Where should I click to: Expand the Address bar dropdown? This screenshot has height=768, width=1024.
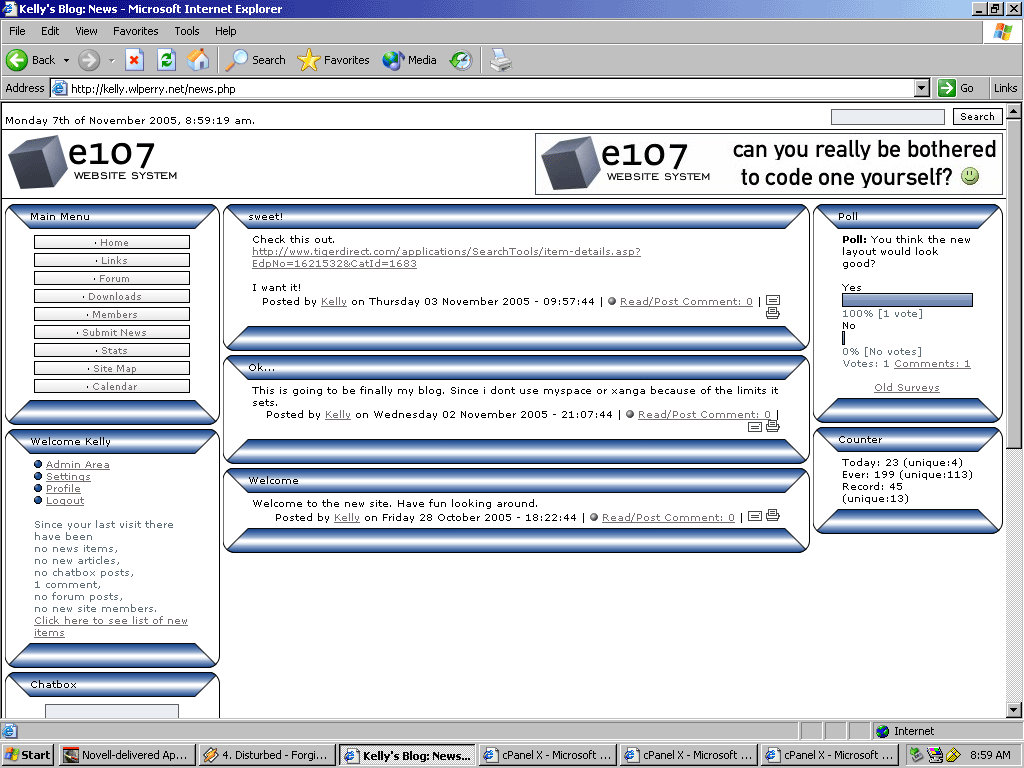(921, 88)
